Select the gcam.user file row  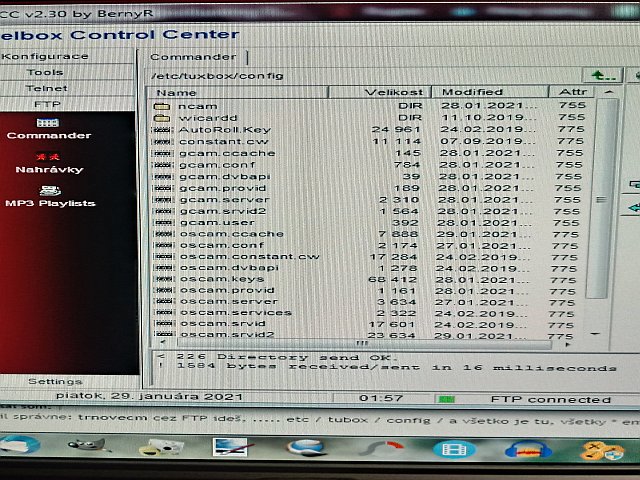pyautogui.click(x=369, y=223)
